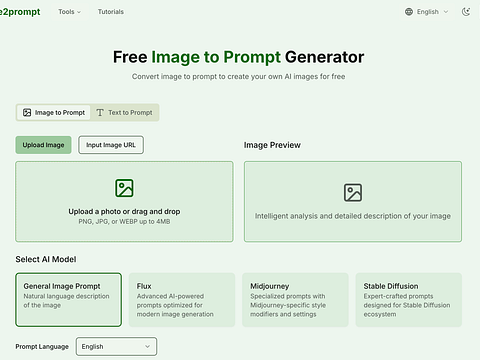Click the T icon in Text to Prompt tab
The image size is (480, 360).
point(100,113)
